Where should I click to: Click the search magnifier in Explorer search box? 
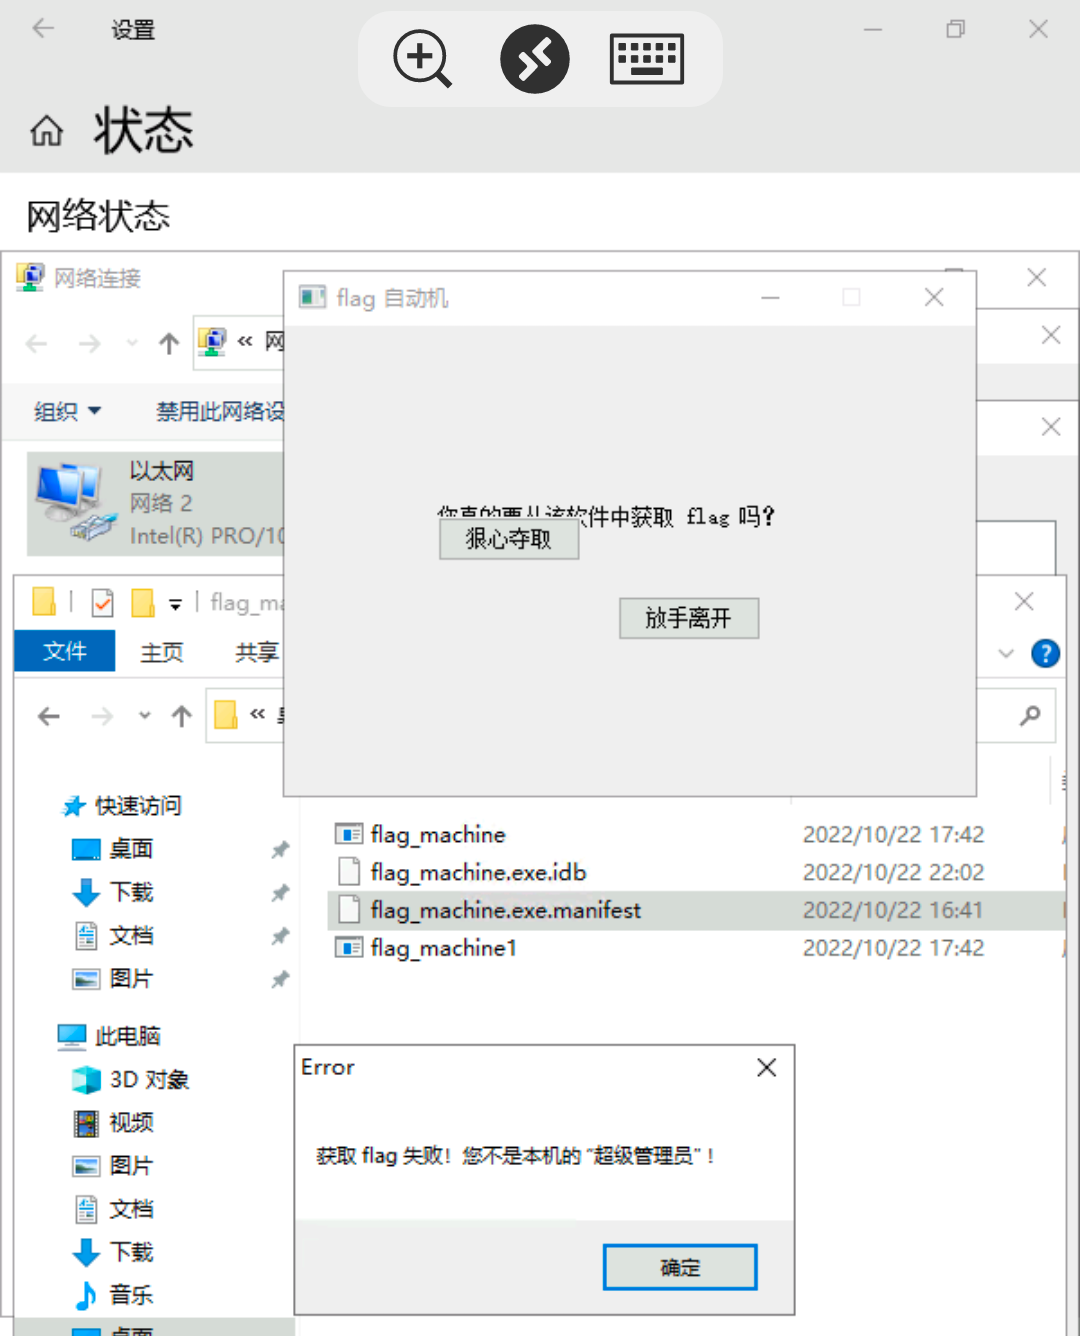(1029, 716)
